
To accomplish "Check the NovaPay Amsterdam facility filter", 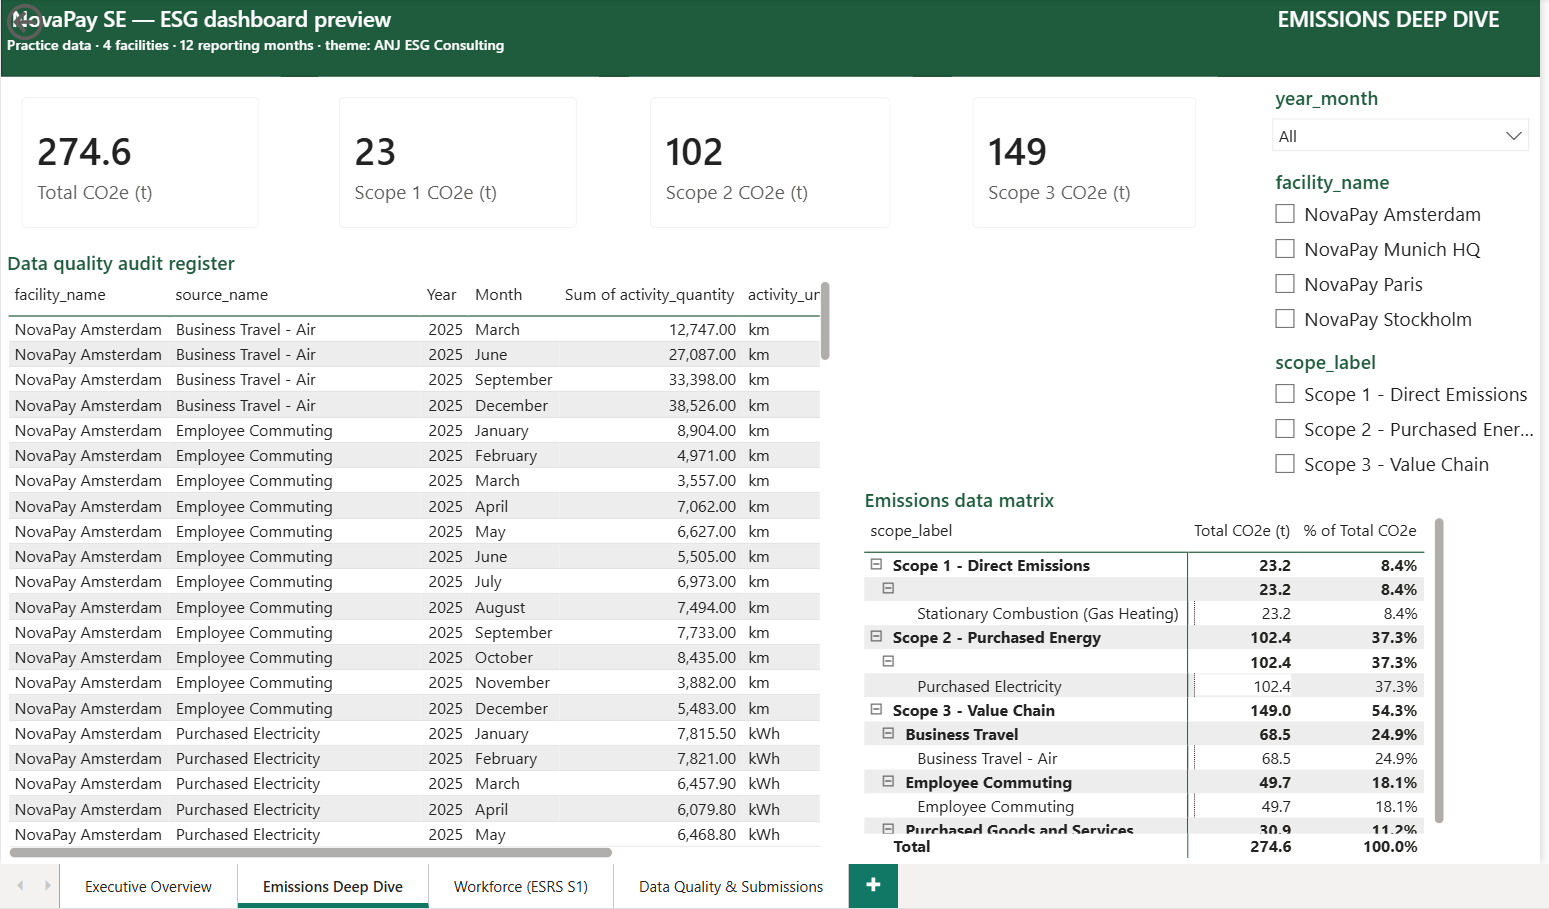I will 1285,214.
